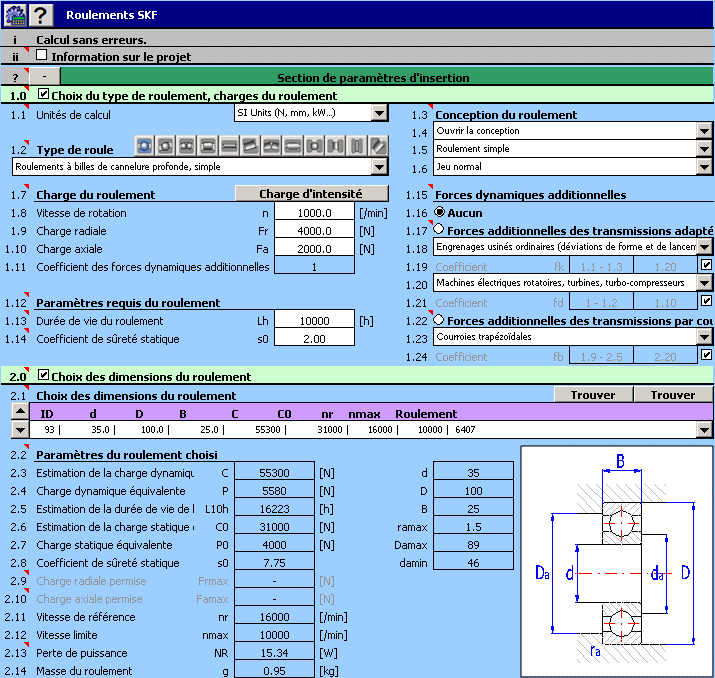Click the L10h value 16223

tap(274, 509)
